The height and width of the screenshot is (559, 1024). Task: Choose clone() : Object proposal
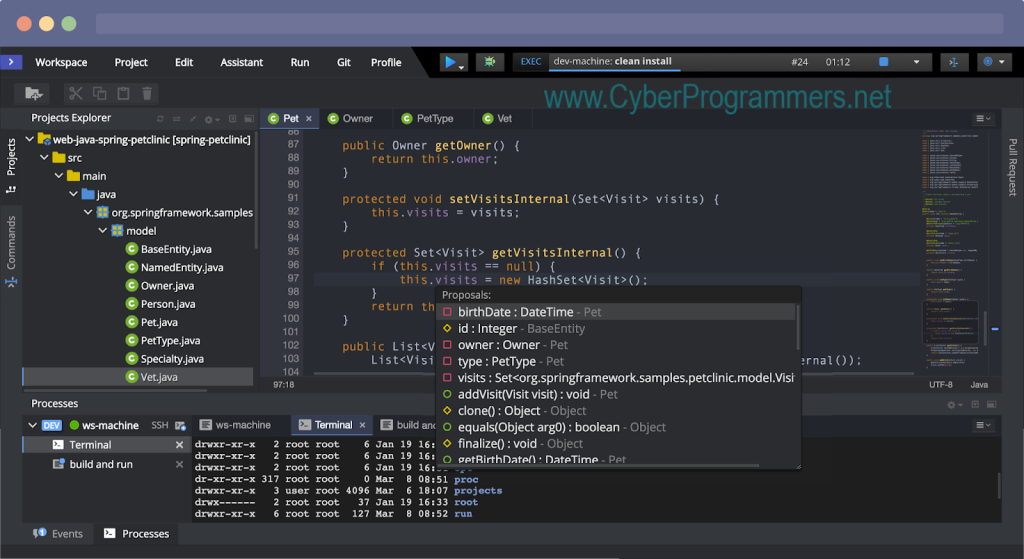pos(617,411)
